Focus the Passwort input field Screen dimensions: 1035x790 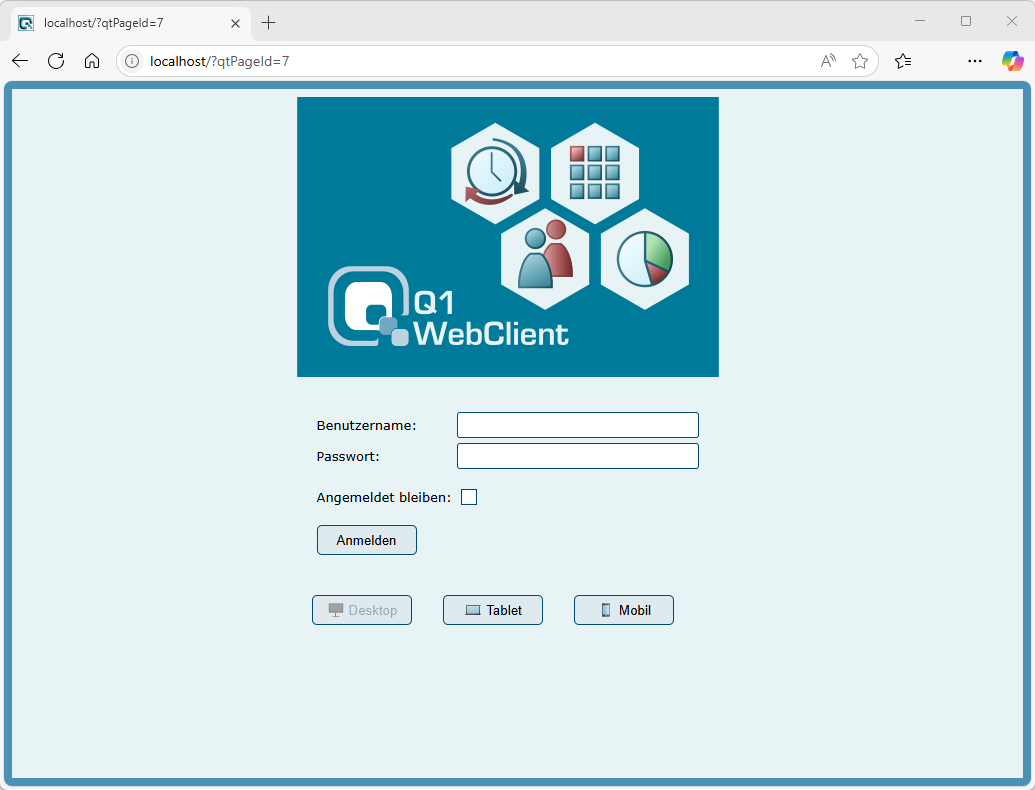click(578, 456)
